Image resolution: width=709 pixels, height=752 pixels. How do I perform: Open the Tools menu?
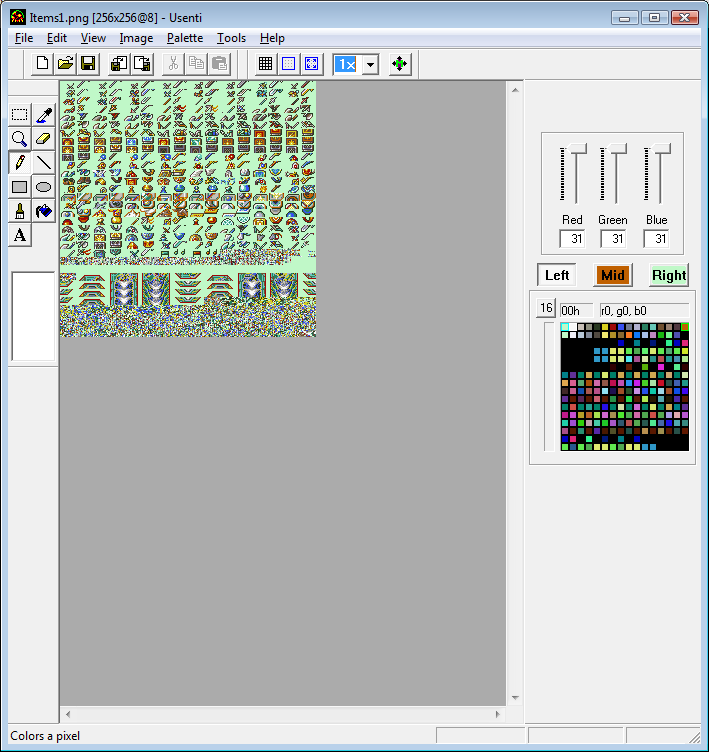pos(231,38)
